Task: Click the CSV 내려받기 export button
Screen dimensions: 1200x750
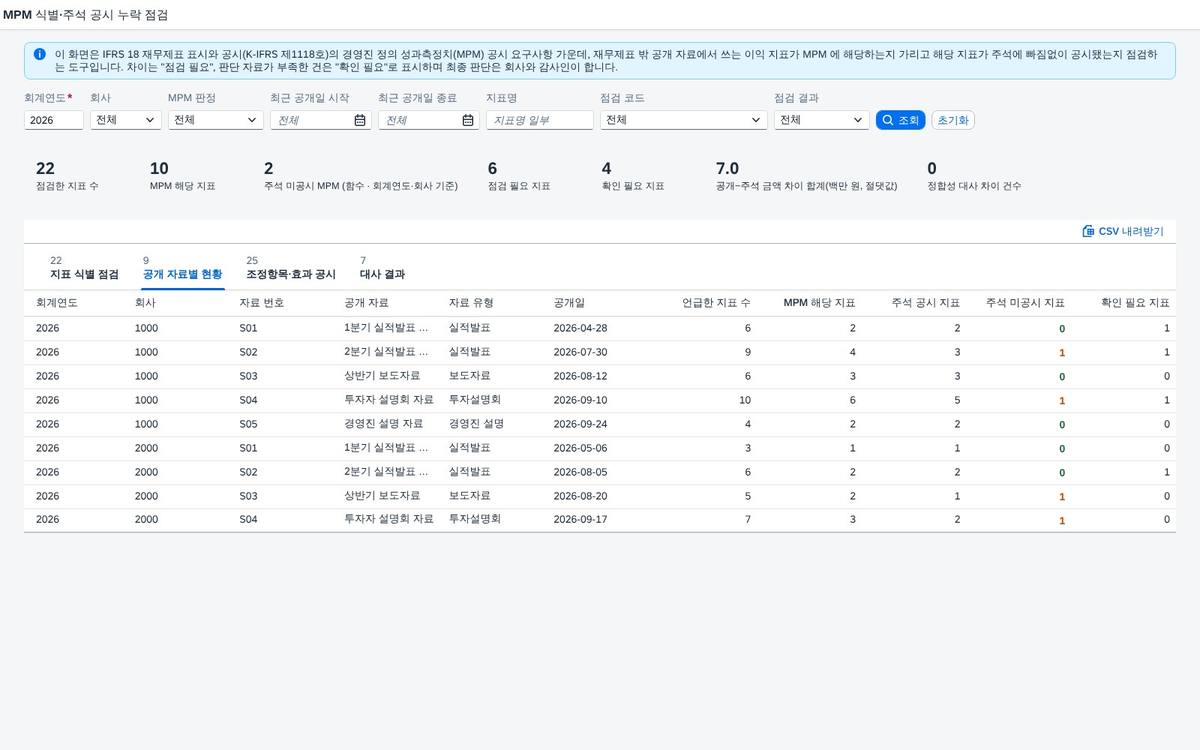Action: 1122,231
